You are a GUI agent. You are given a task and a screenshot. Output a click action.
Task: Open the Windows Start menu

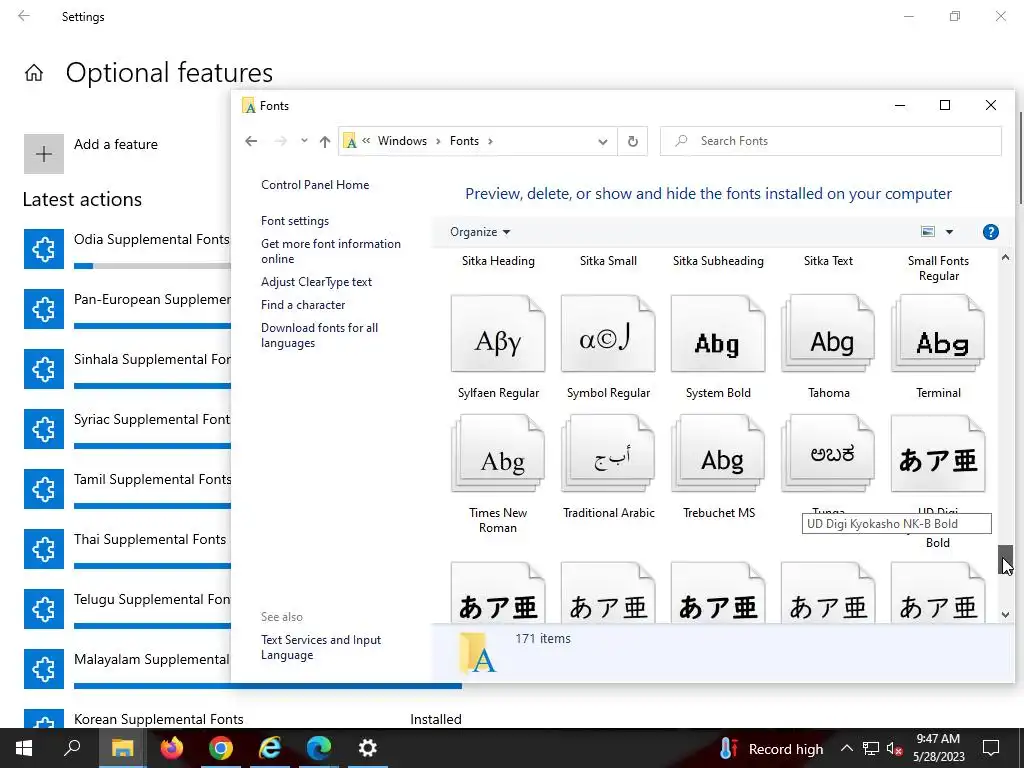pos(24,748)
